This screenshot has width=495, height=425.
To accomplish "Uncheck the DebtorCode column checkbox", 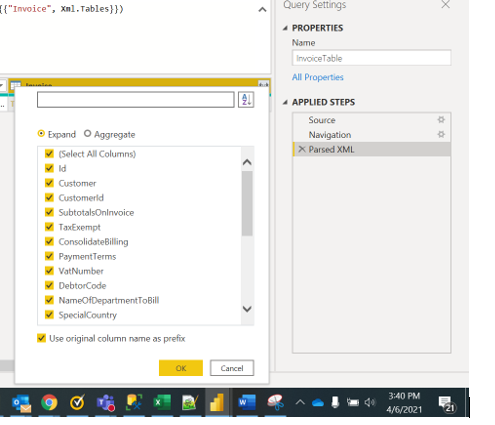I will [x=49, y=286].
